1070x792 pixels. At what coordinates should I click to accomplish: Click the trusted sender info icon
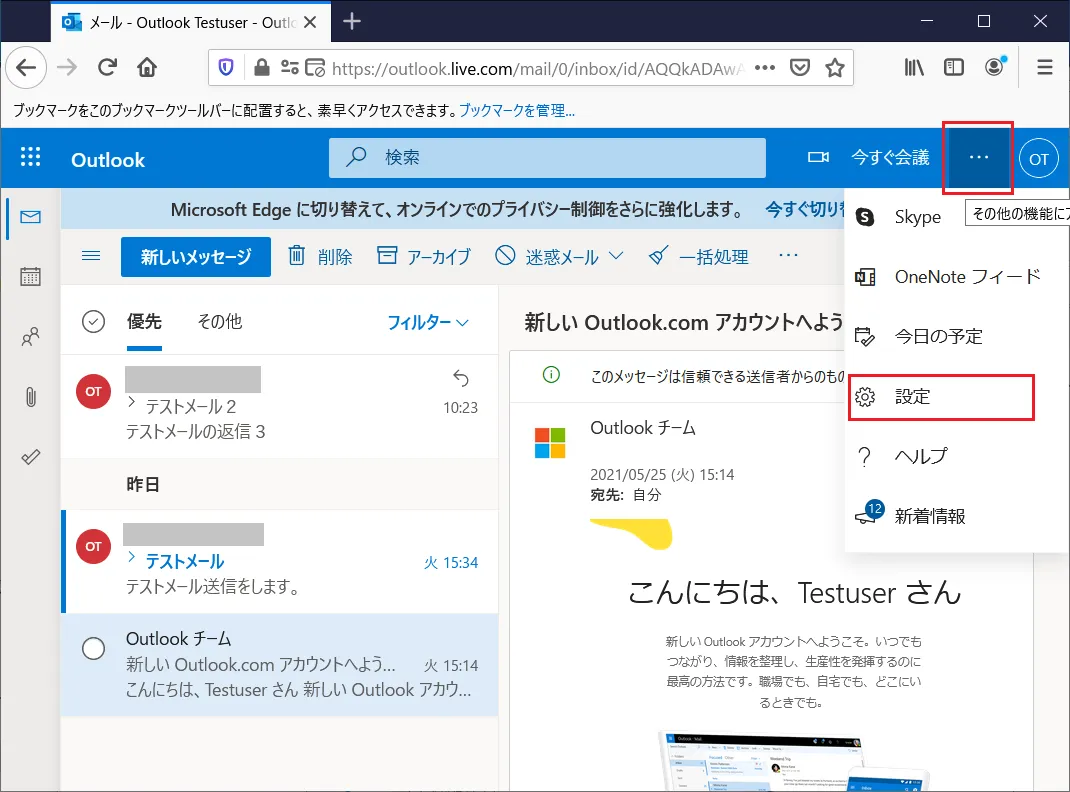[x=551, y=375]
